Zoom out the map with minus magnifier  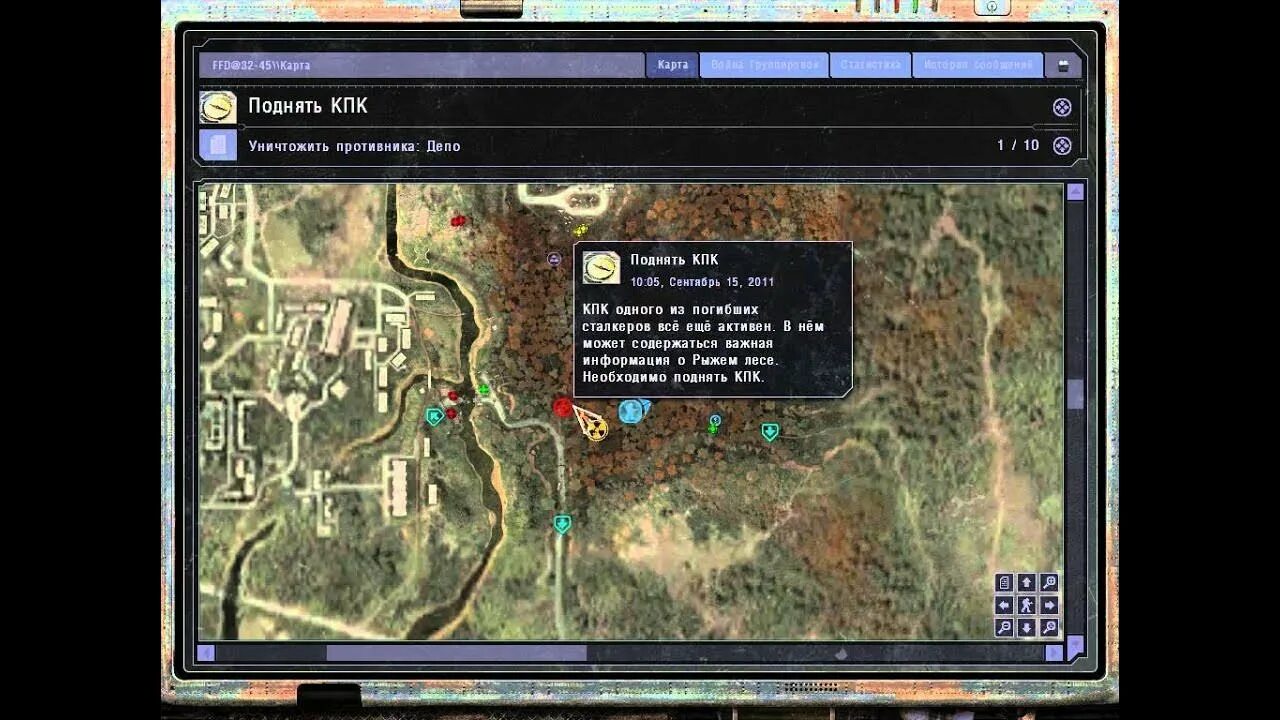1004,628
